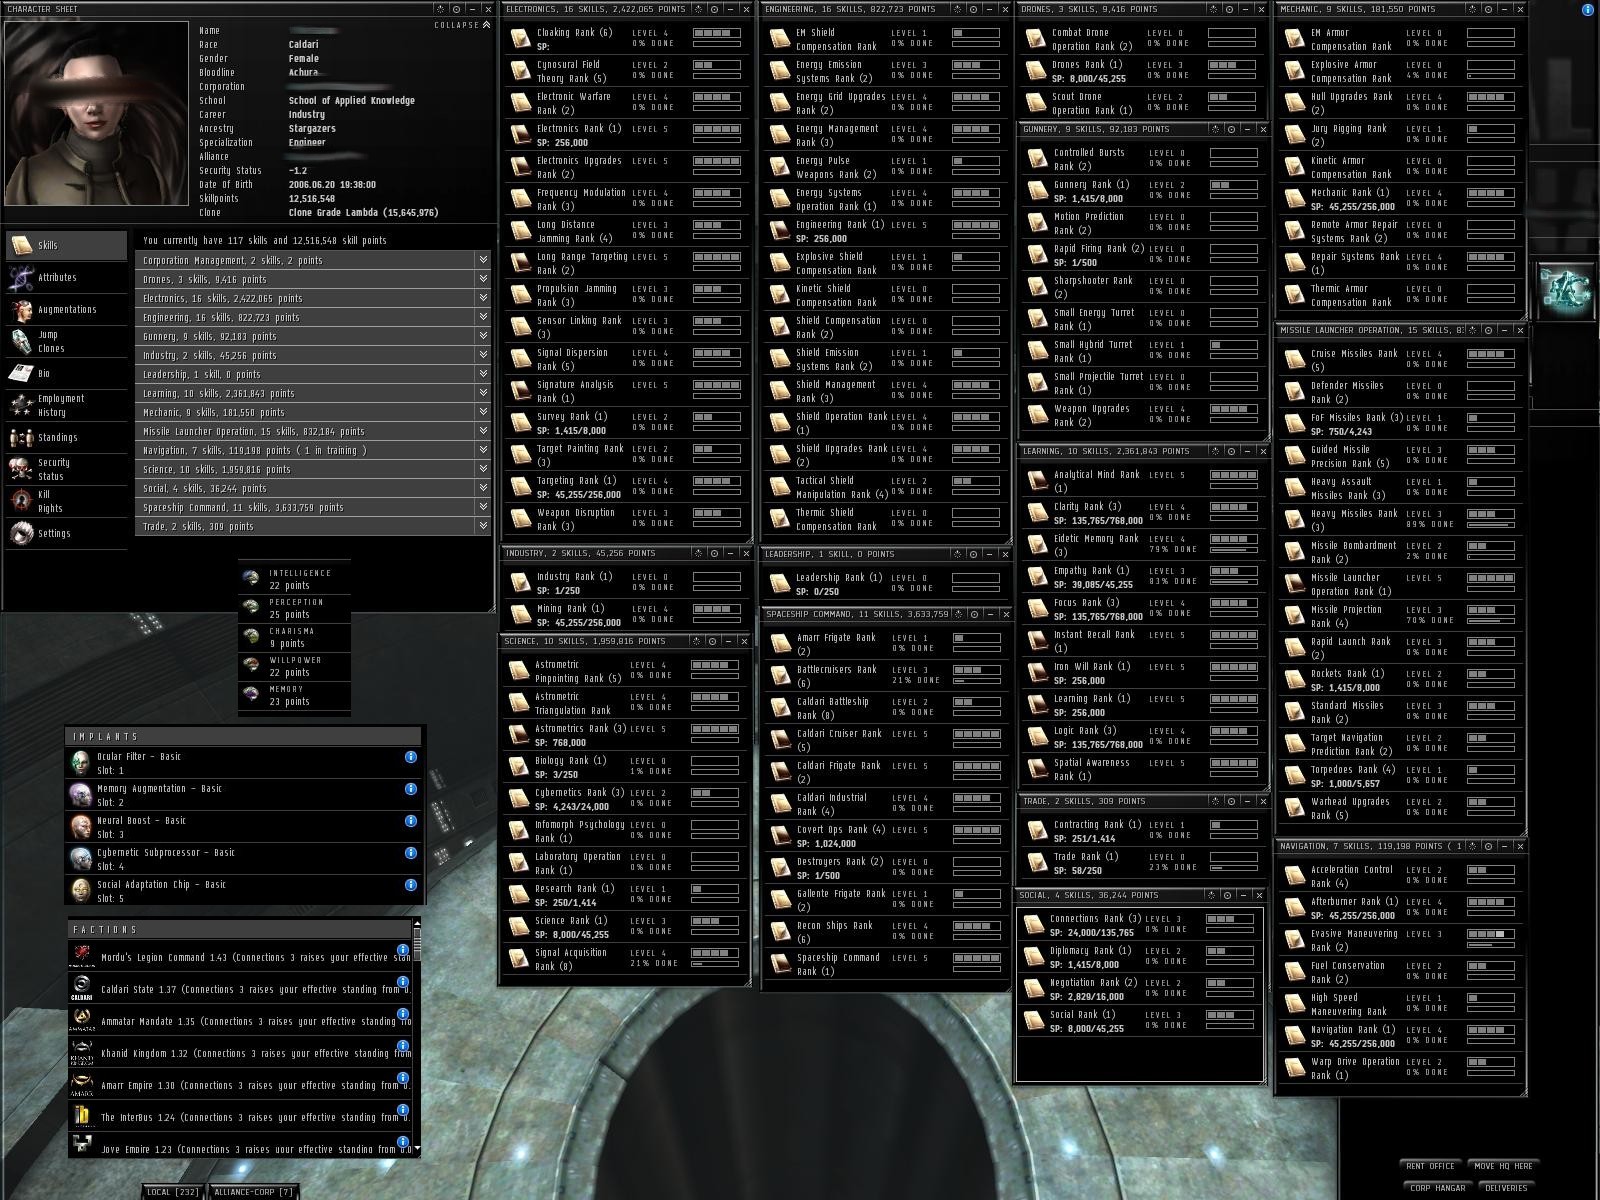Expand the Science skill group chevron

click(x=484, y=469)
